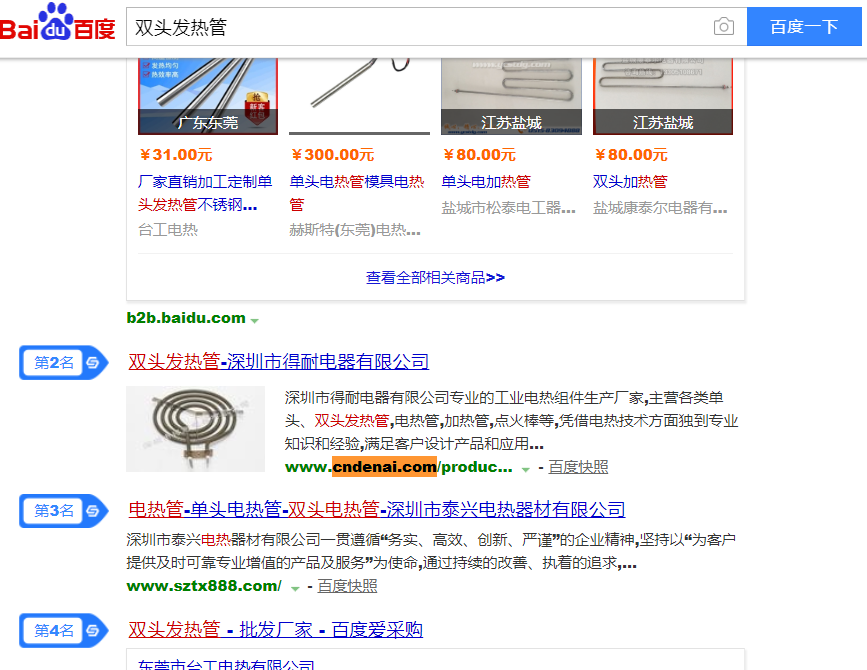Click the www.cndenai.com result URL
The width and height of the screenshot is (867, 670).
point(399,467)
